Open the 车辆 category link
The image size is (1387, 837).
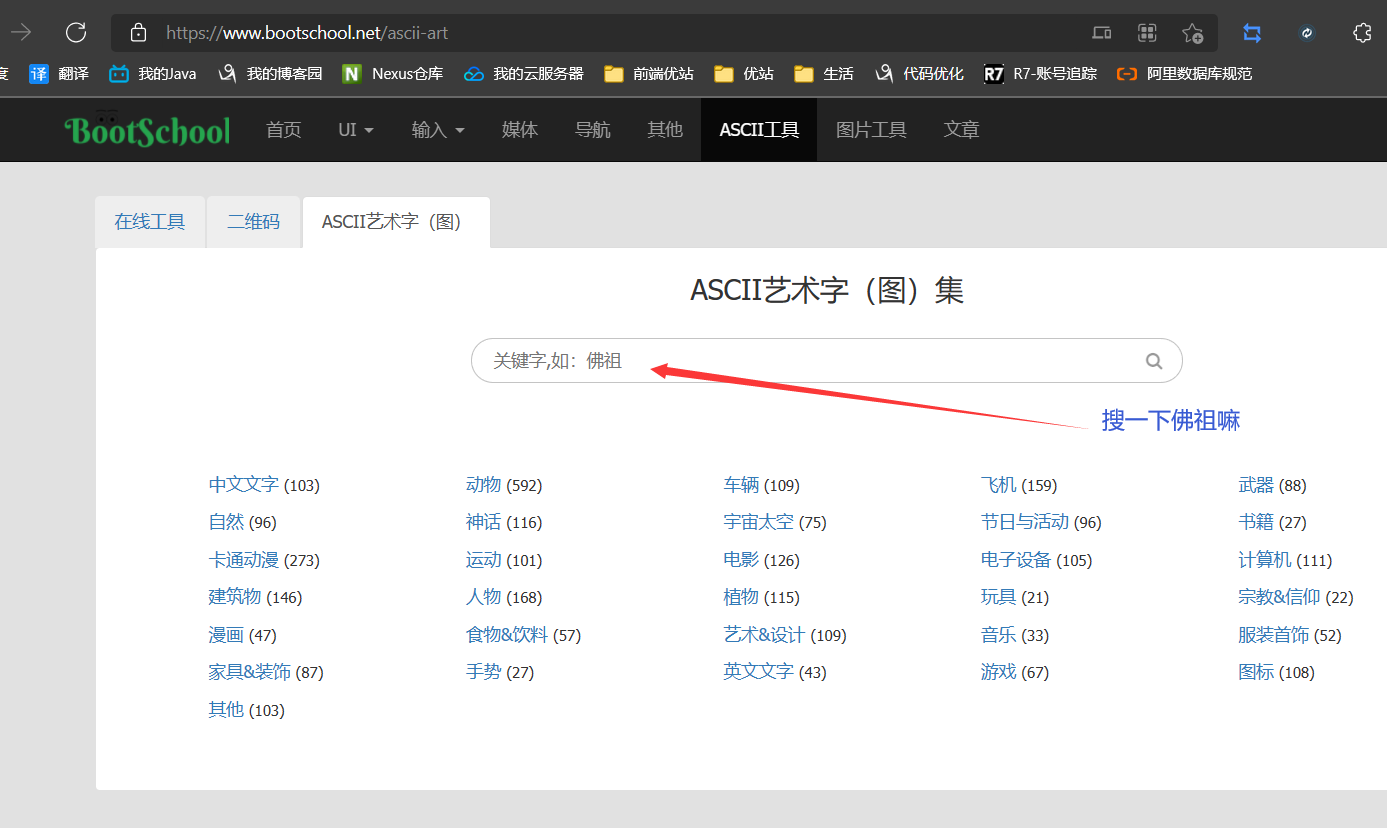(741, 485)
